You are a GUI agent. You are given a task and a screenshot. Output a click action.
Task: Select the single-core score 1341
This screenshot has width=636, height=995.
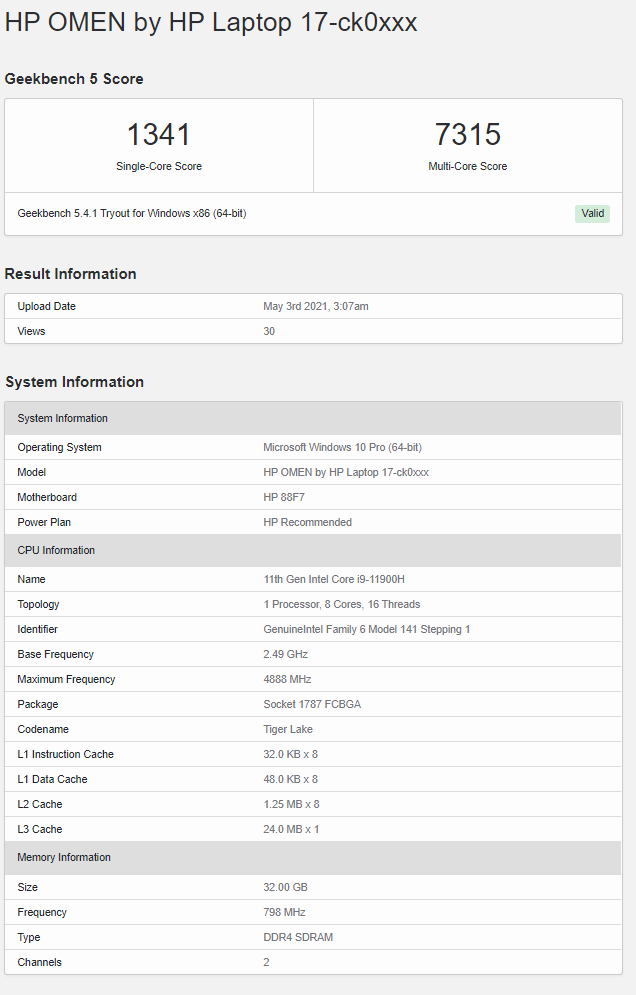pyautogui.click(x=159, y=135)
